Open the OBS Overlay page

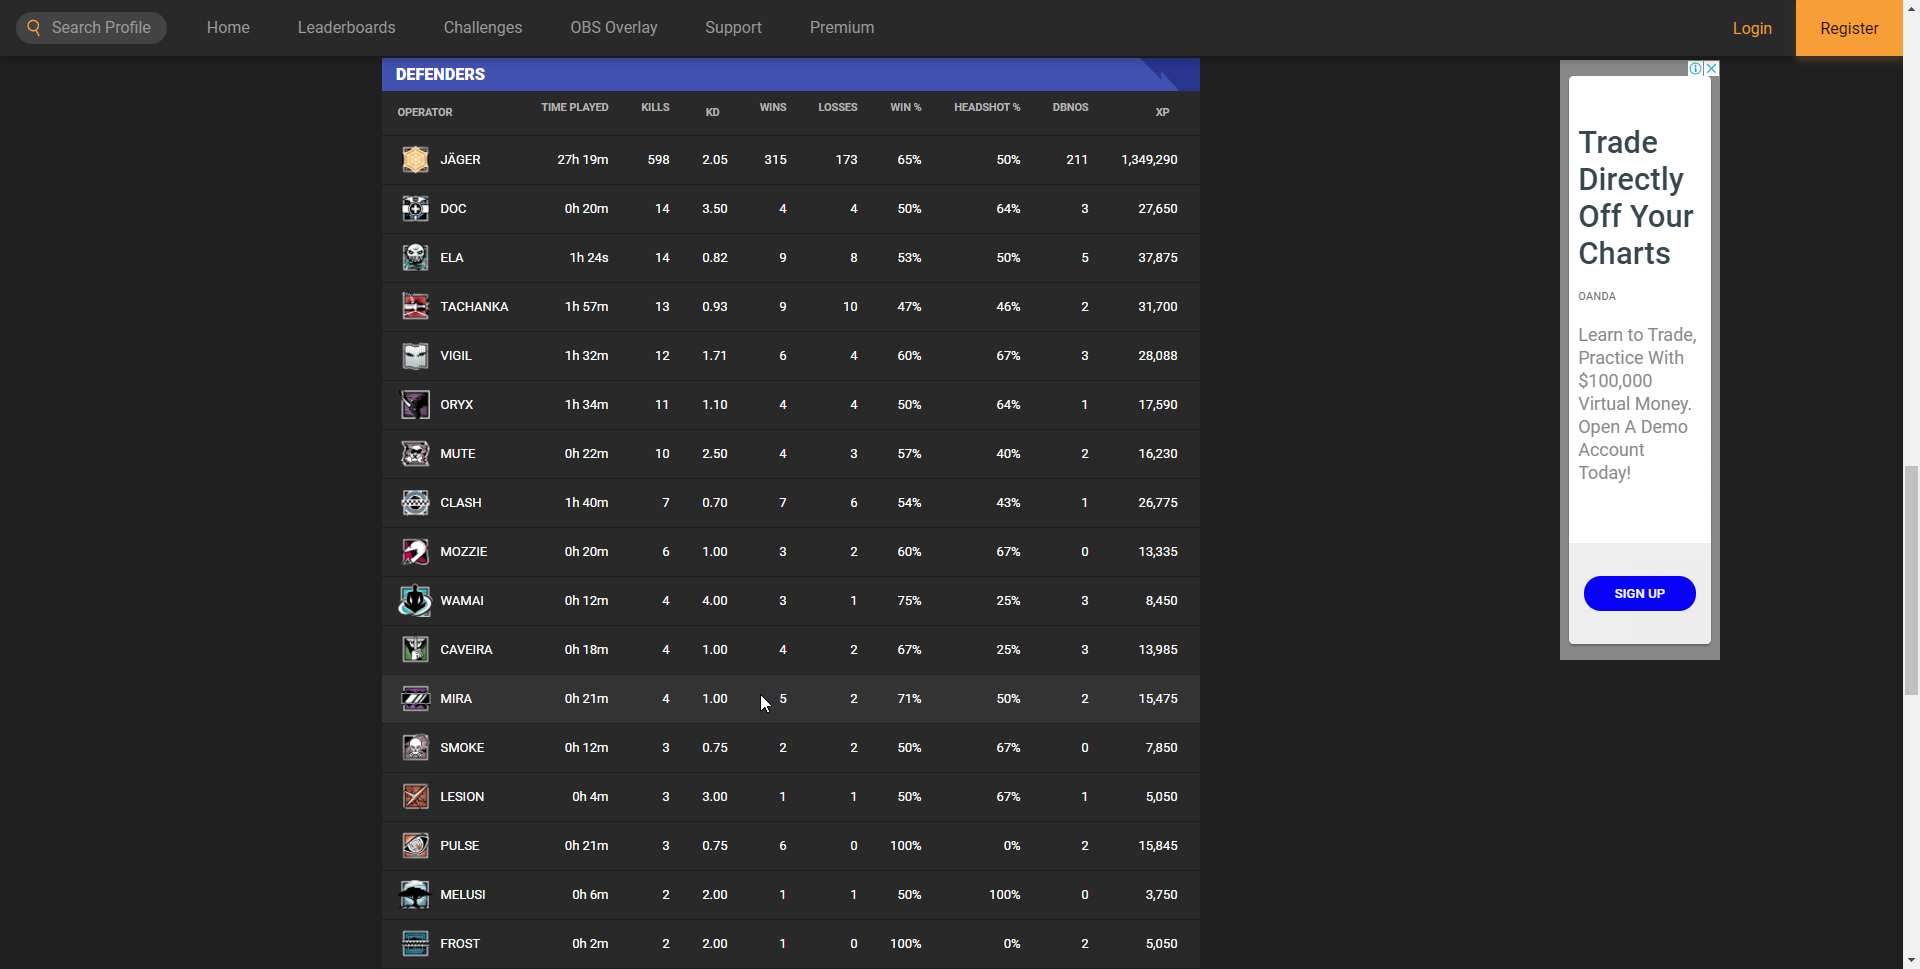pos(614,28)
